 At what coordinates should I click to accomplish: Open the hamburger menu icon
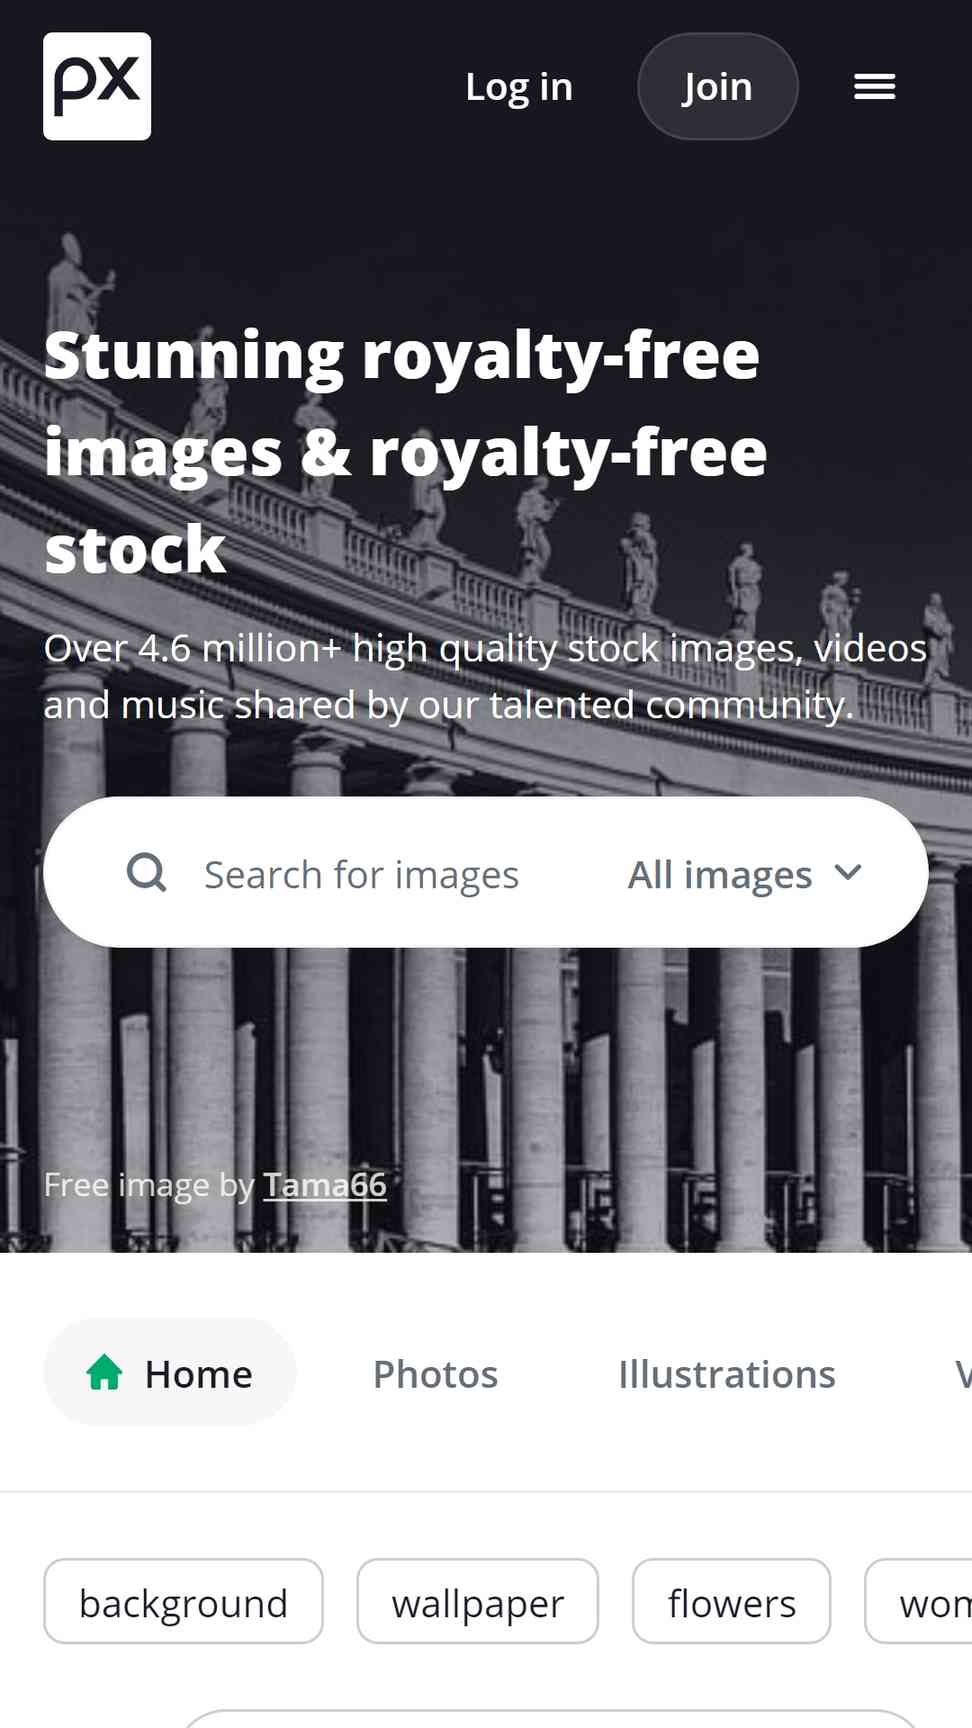pyautogui.click(x=874, y=87)
